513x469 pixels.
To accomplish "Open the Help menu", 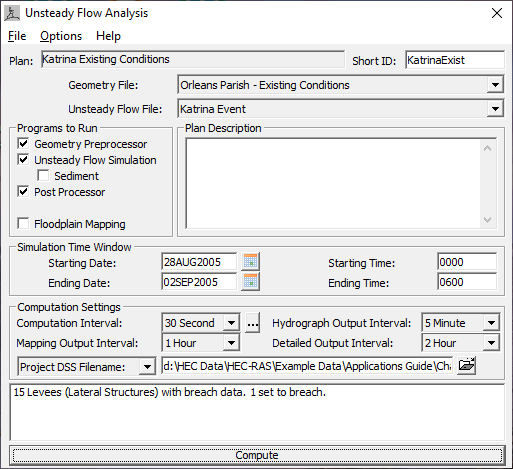I will tap(108, 36).
